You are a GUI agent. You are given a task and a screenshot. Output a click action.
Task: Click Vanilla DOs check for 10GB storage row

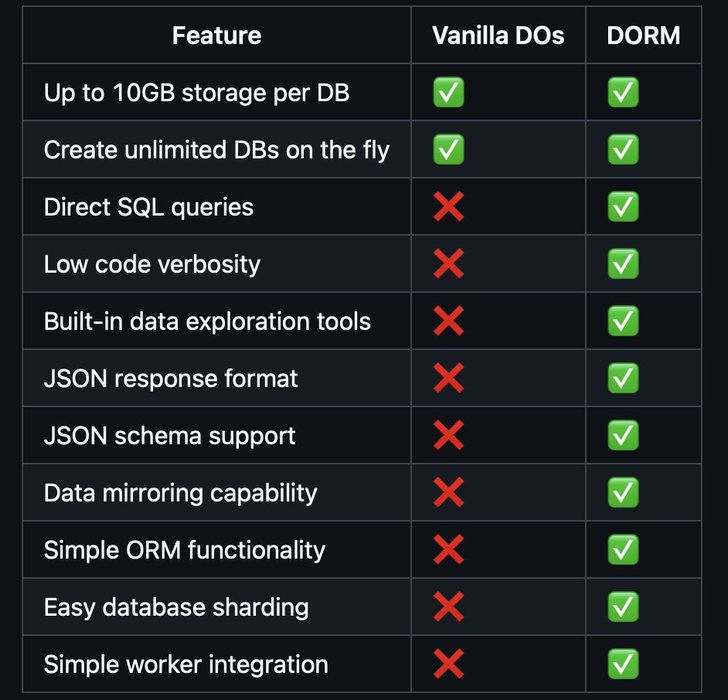(x=448, y=92)
